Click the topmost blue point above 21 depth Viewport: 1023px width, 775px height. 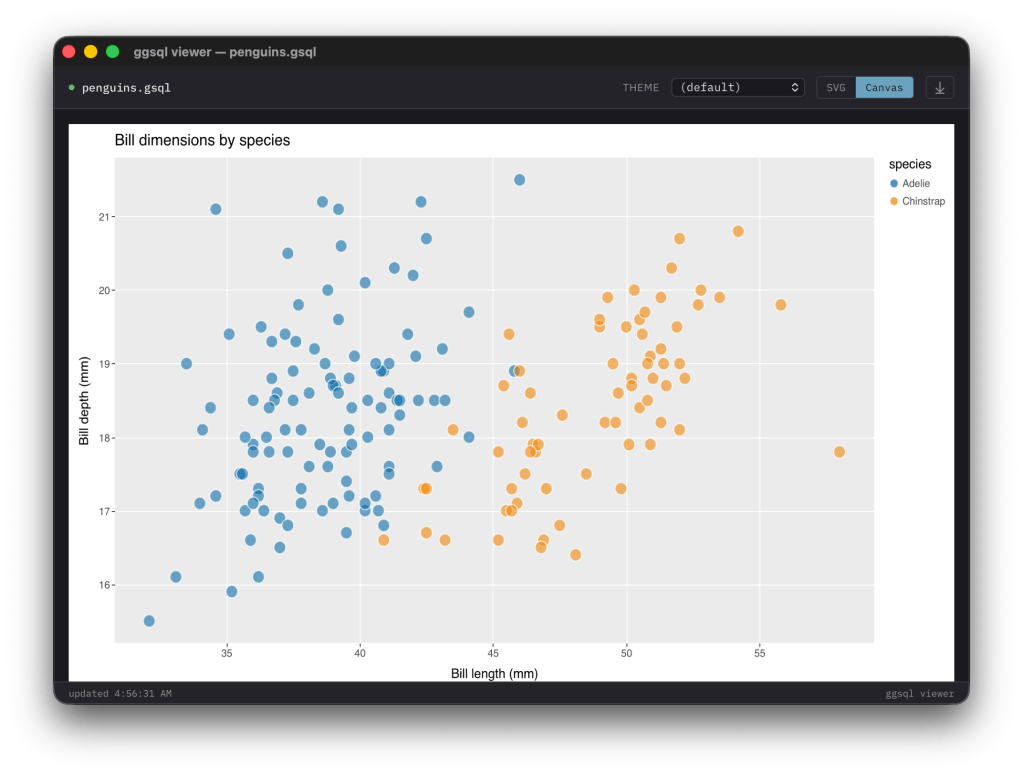click(519, 180)
